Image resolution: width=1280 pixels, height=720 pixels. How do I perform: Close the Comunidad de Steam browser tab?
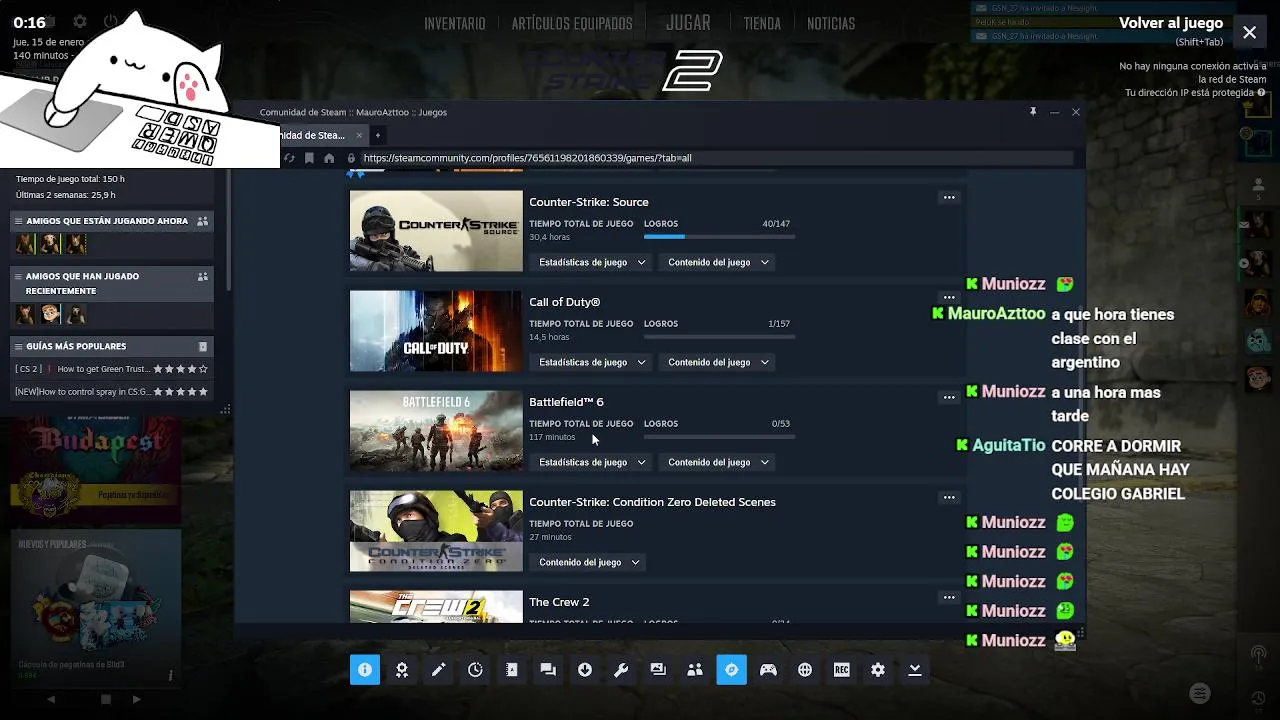click(x=360, y=135)
